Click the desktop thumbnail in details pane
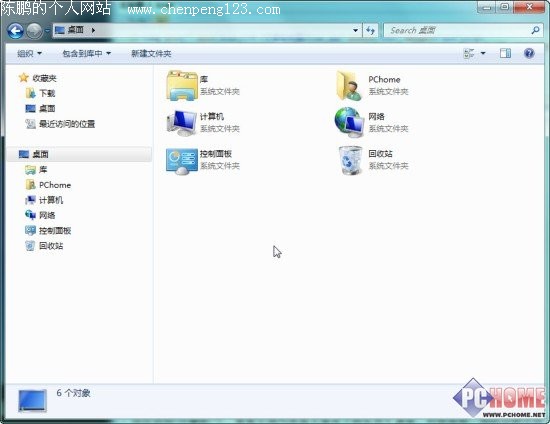 (x=32, y=401)
